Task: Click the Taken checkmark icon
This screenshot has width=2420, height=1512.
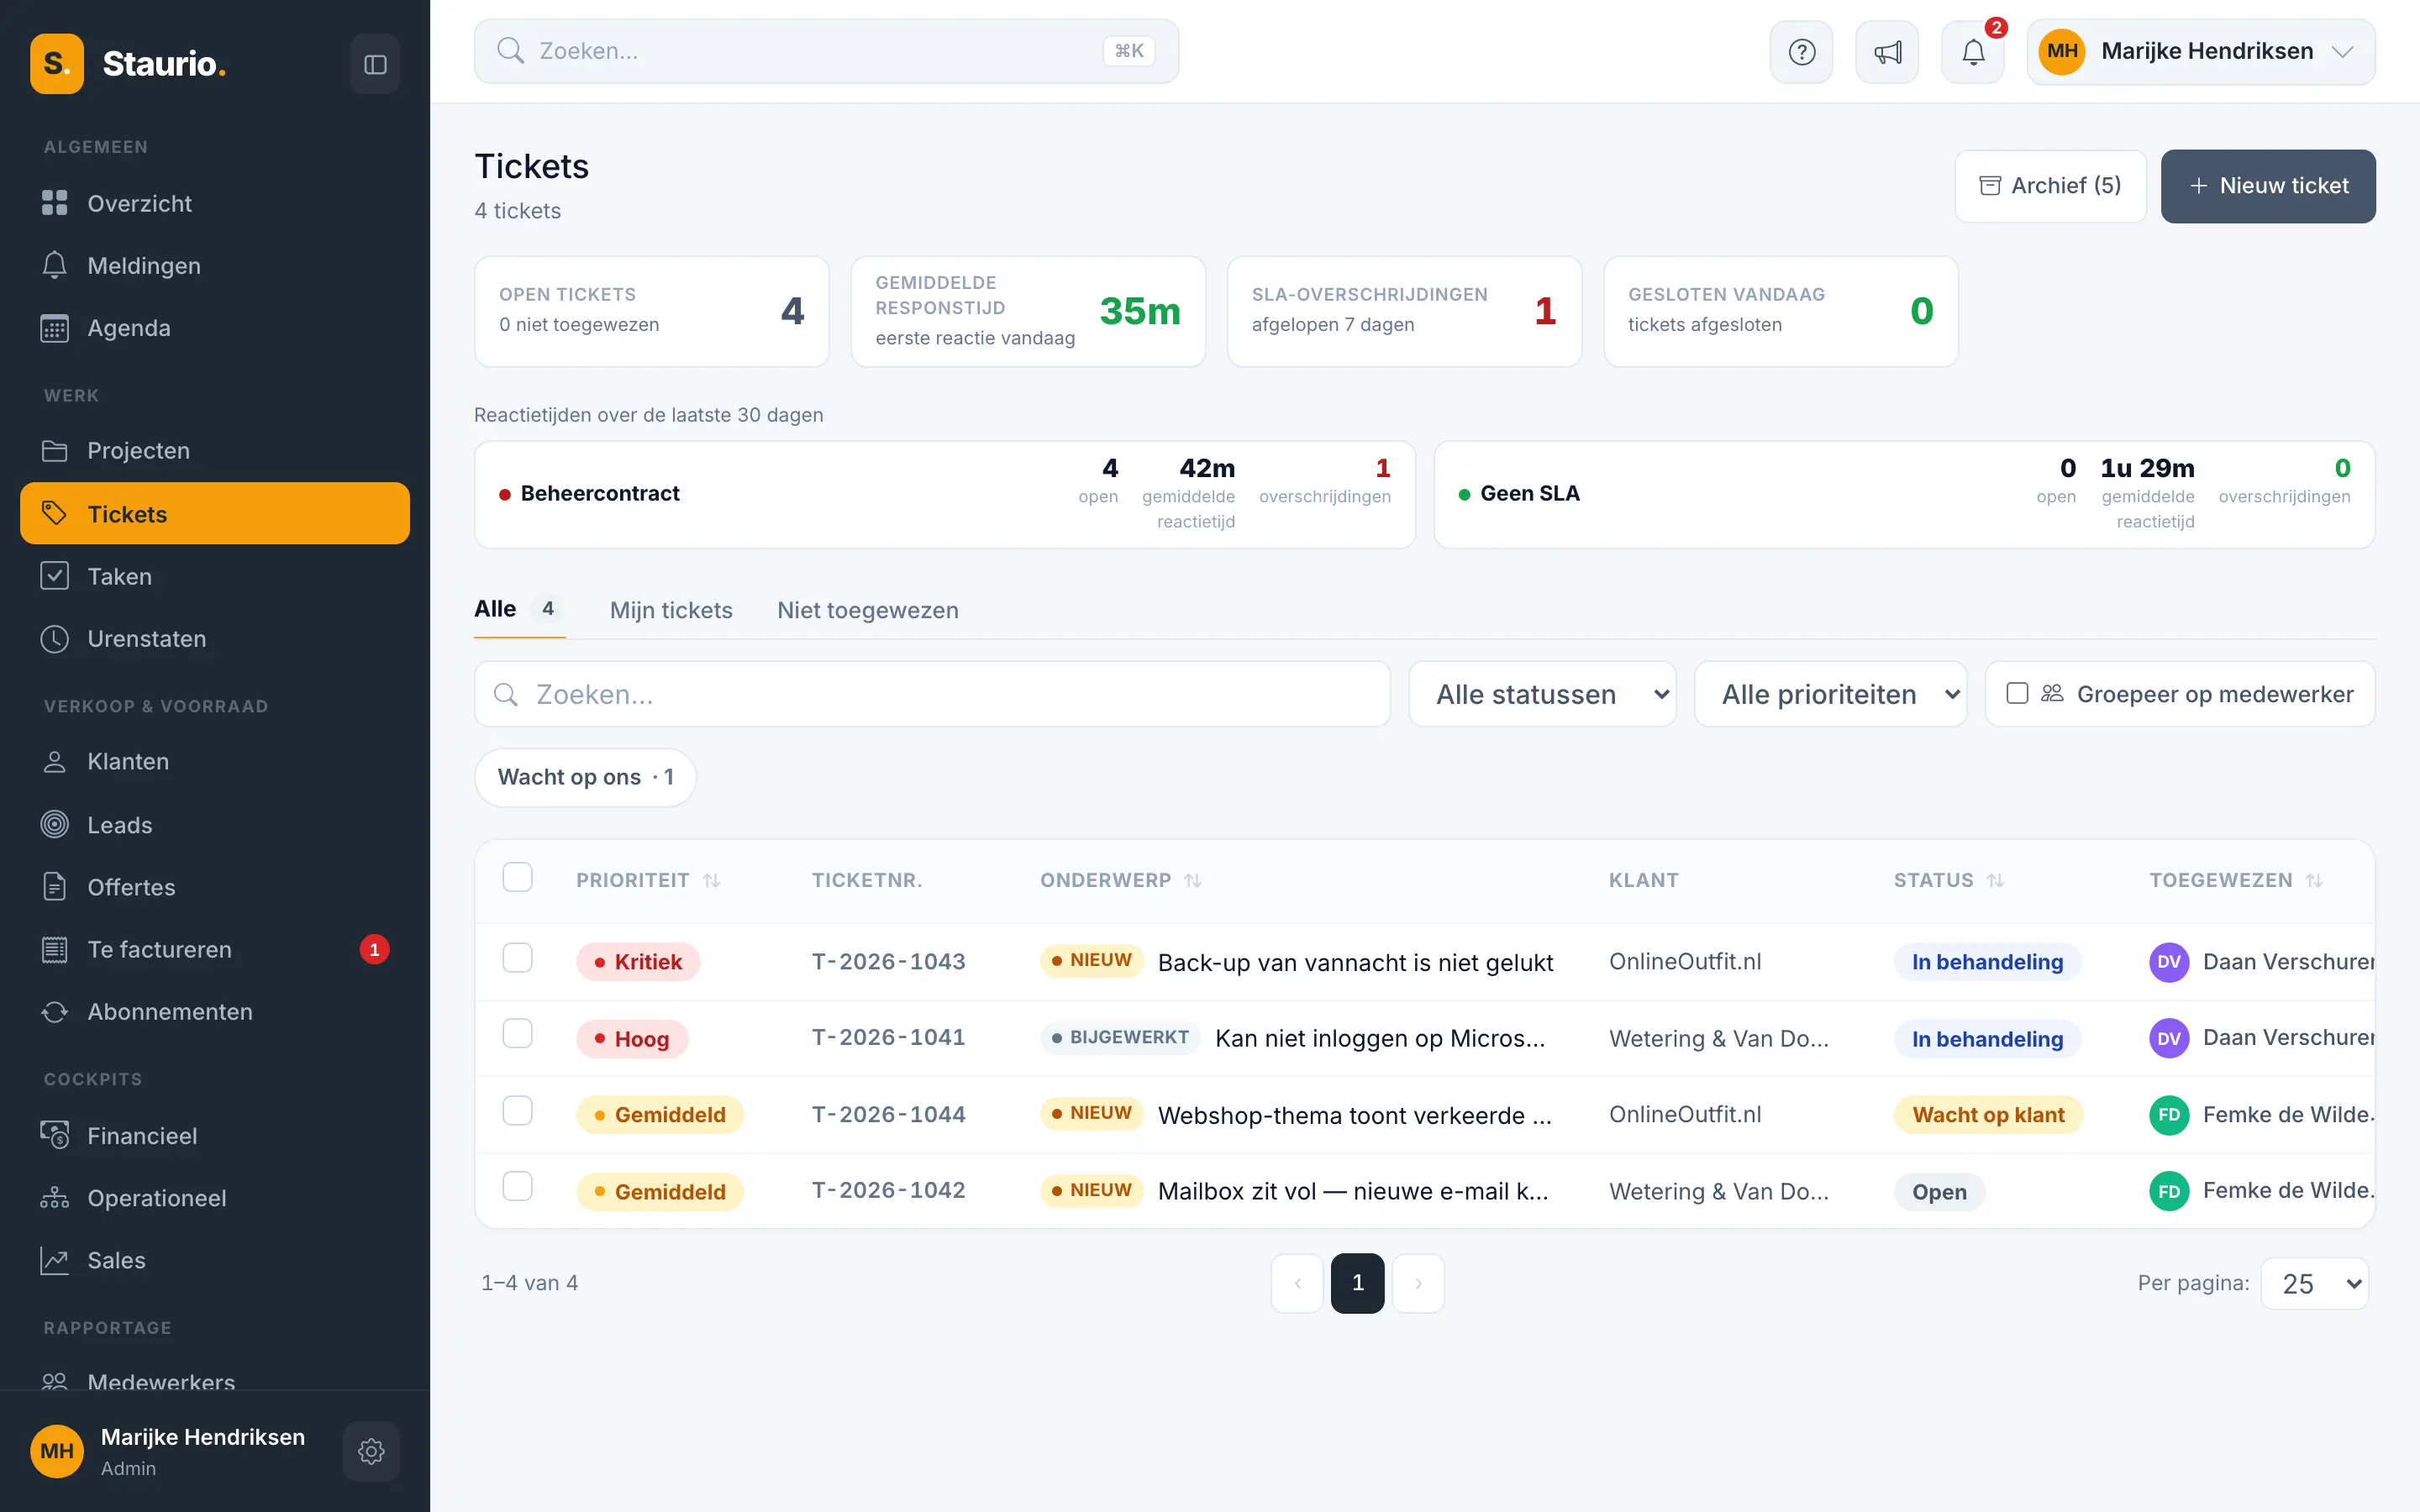Action: click(x=55, y=576)
